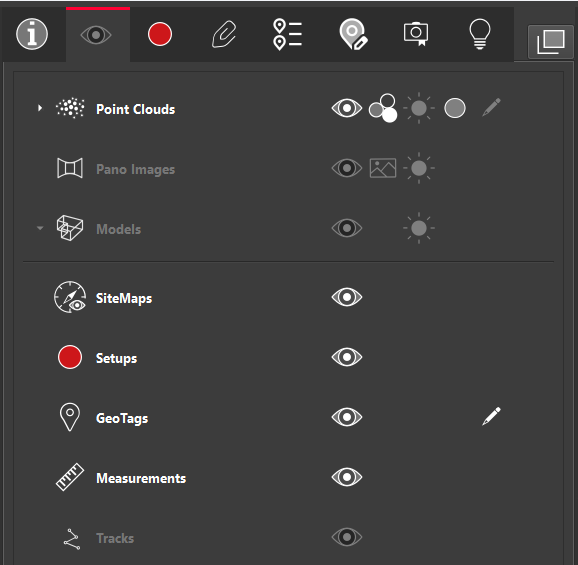Screen dimensions: 578x565
Task: Select the Setups row label
Action: pyautogui.click(x=116, y=358)
